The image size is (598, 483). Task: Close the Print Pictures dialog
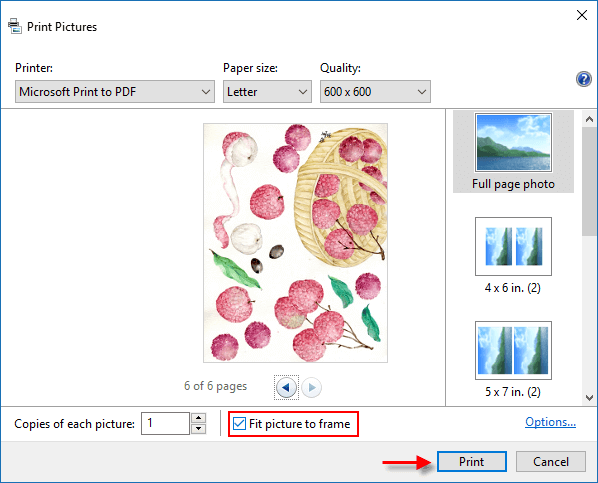tap(582, 15)
